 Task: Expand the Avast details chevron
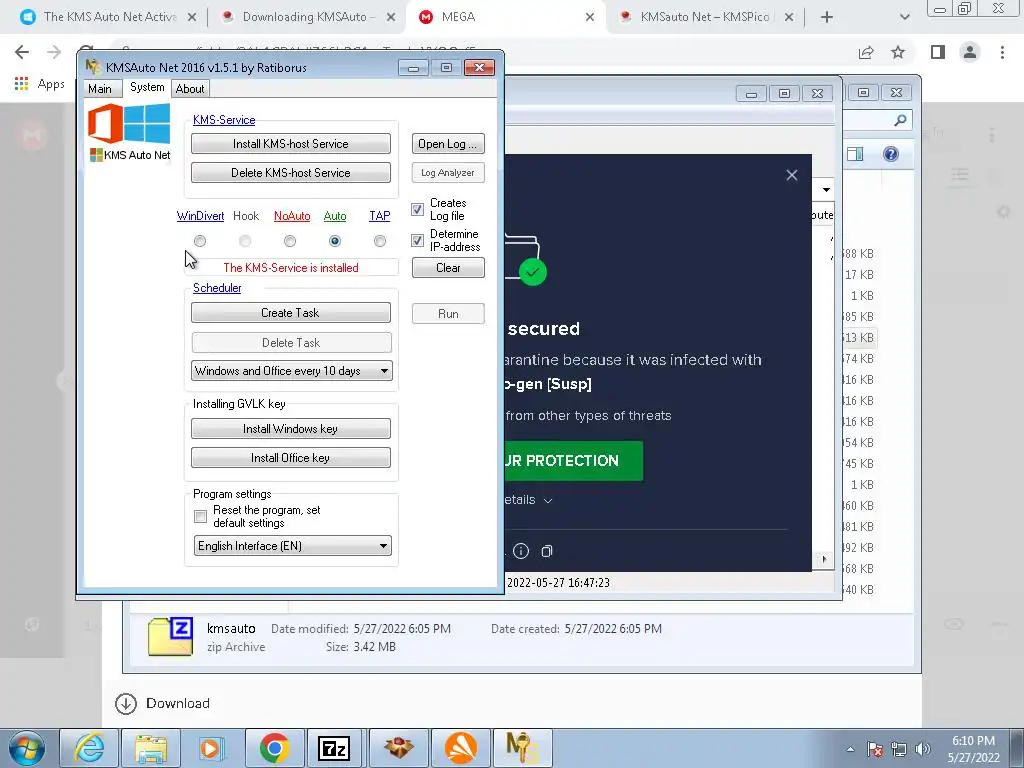tap(548, 501)
